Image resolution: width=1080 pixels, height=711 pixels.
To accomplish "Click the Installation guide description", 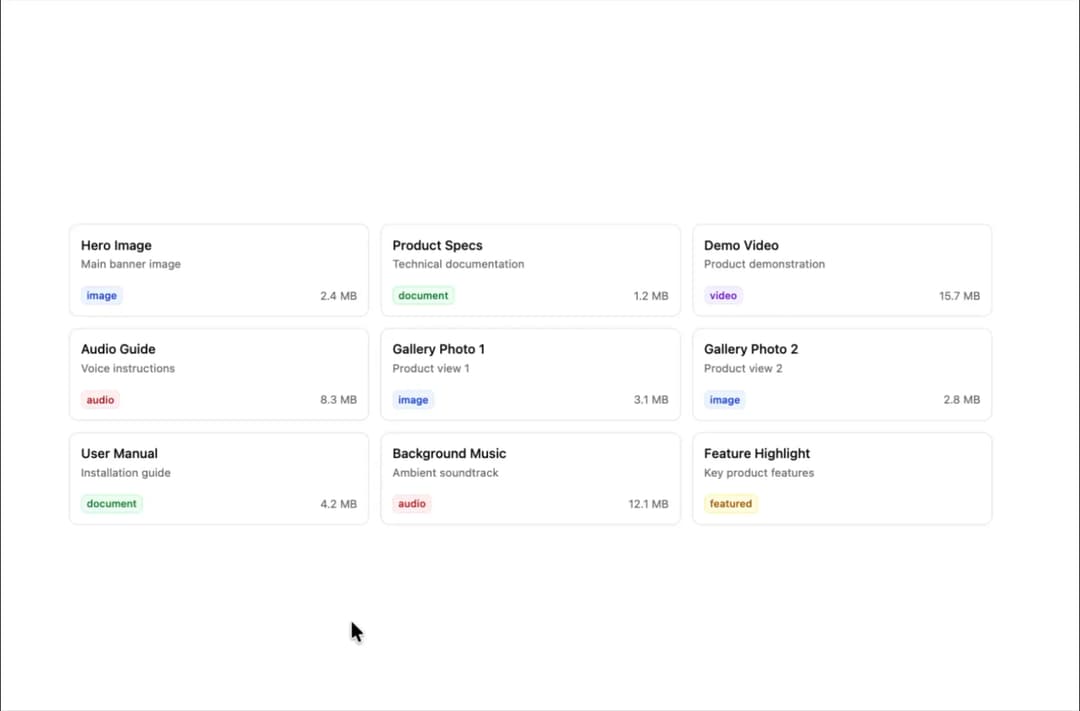I will (x=125, y=473).
